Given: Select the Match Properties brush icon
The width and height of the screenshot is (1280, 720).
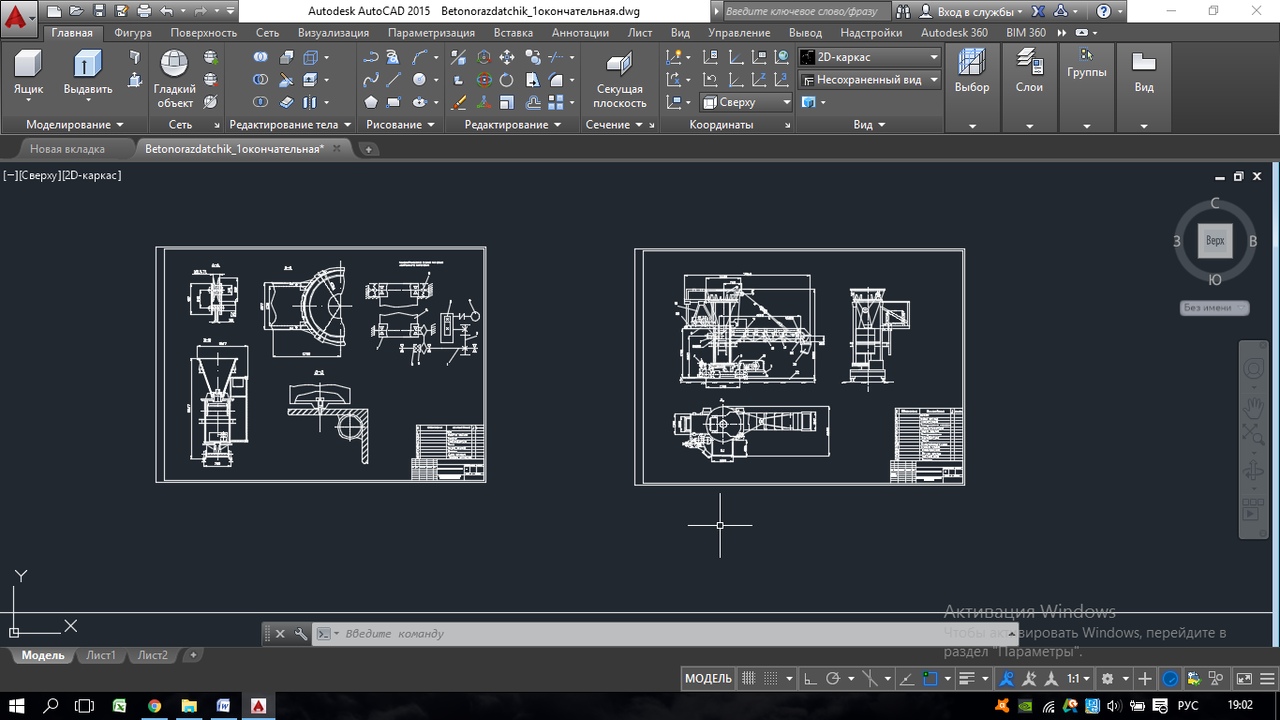Looking at the screenshot, I should (x=457, y=102).
